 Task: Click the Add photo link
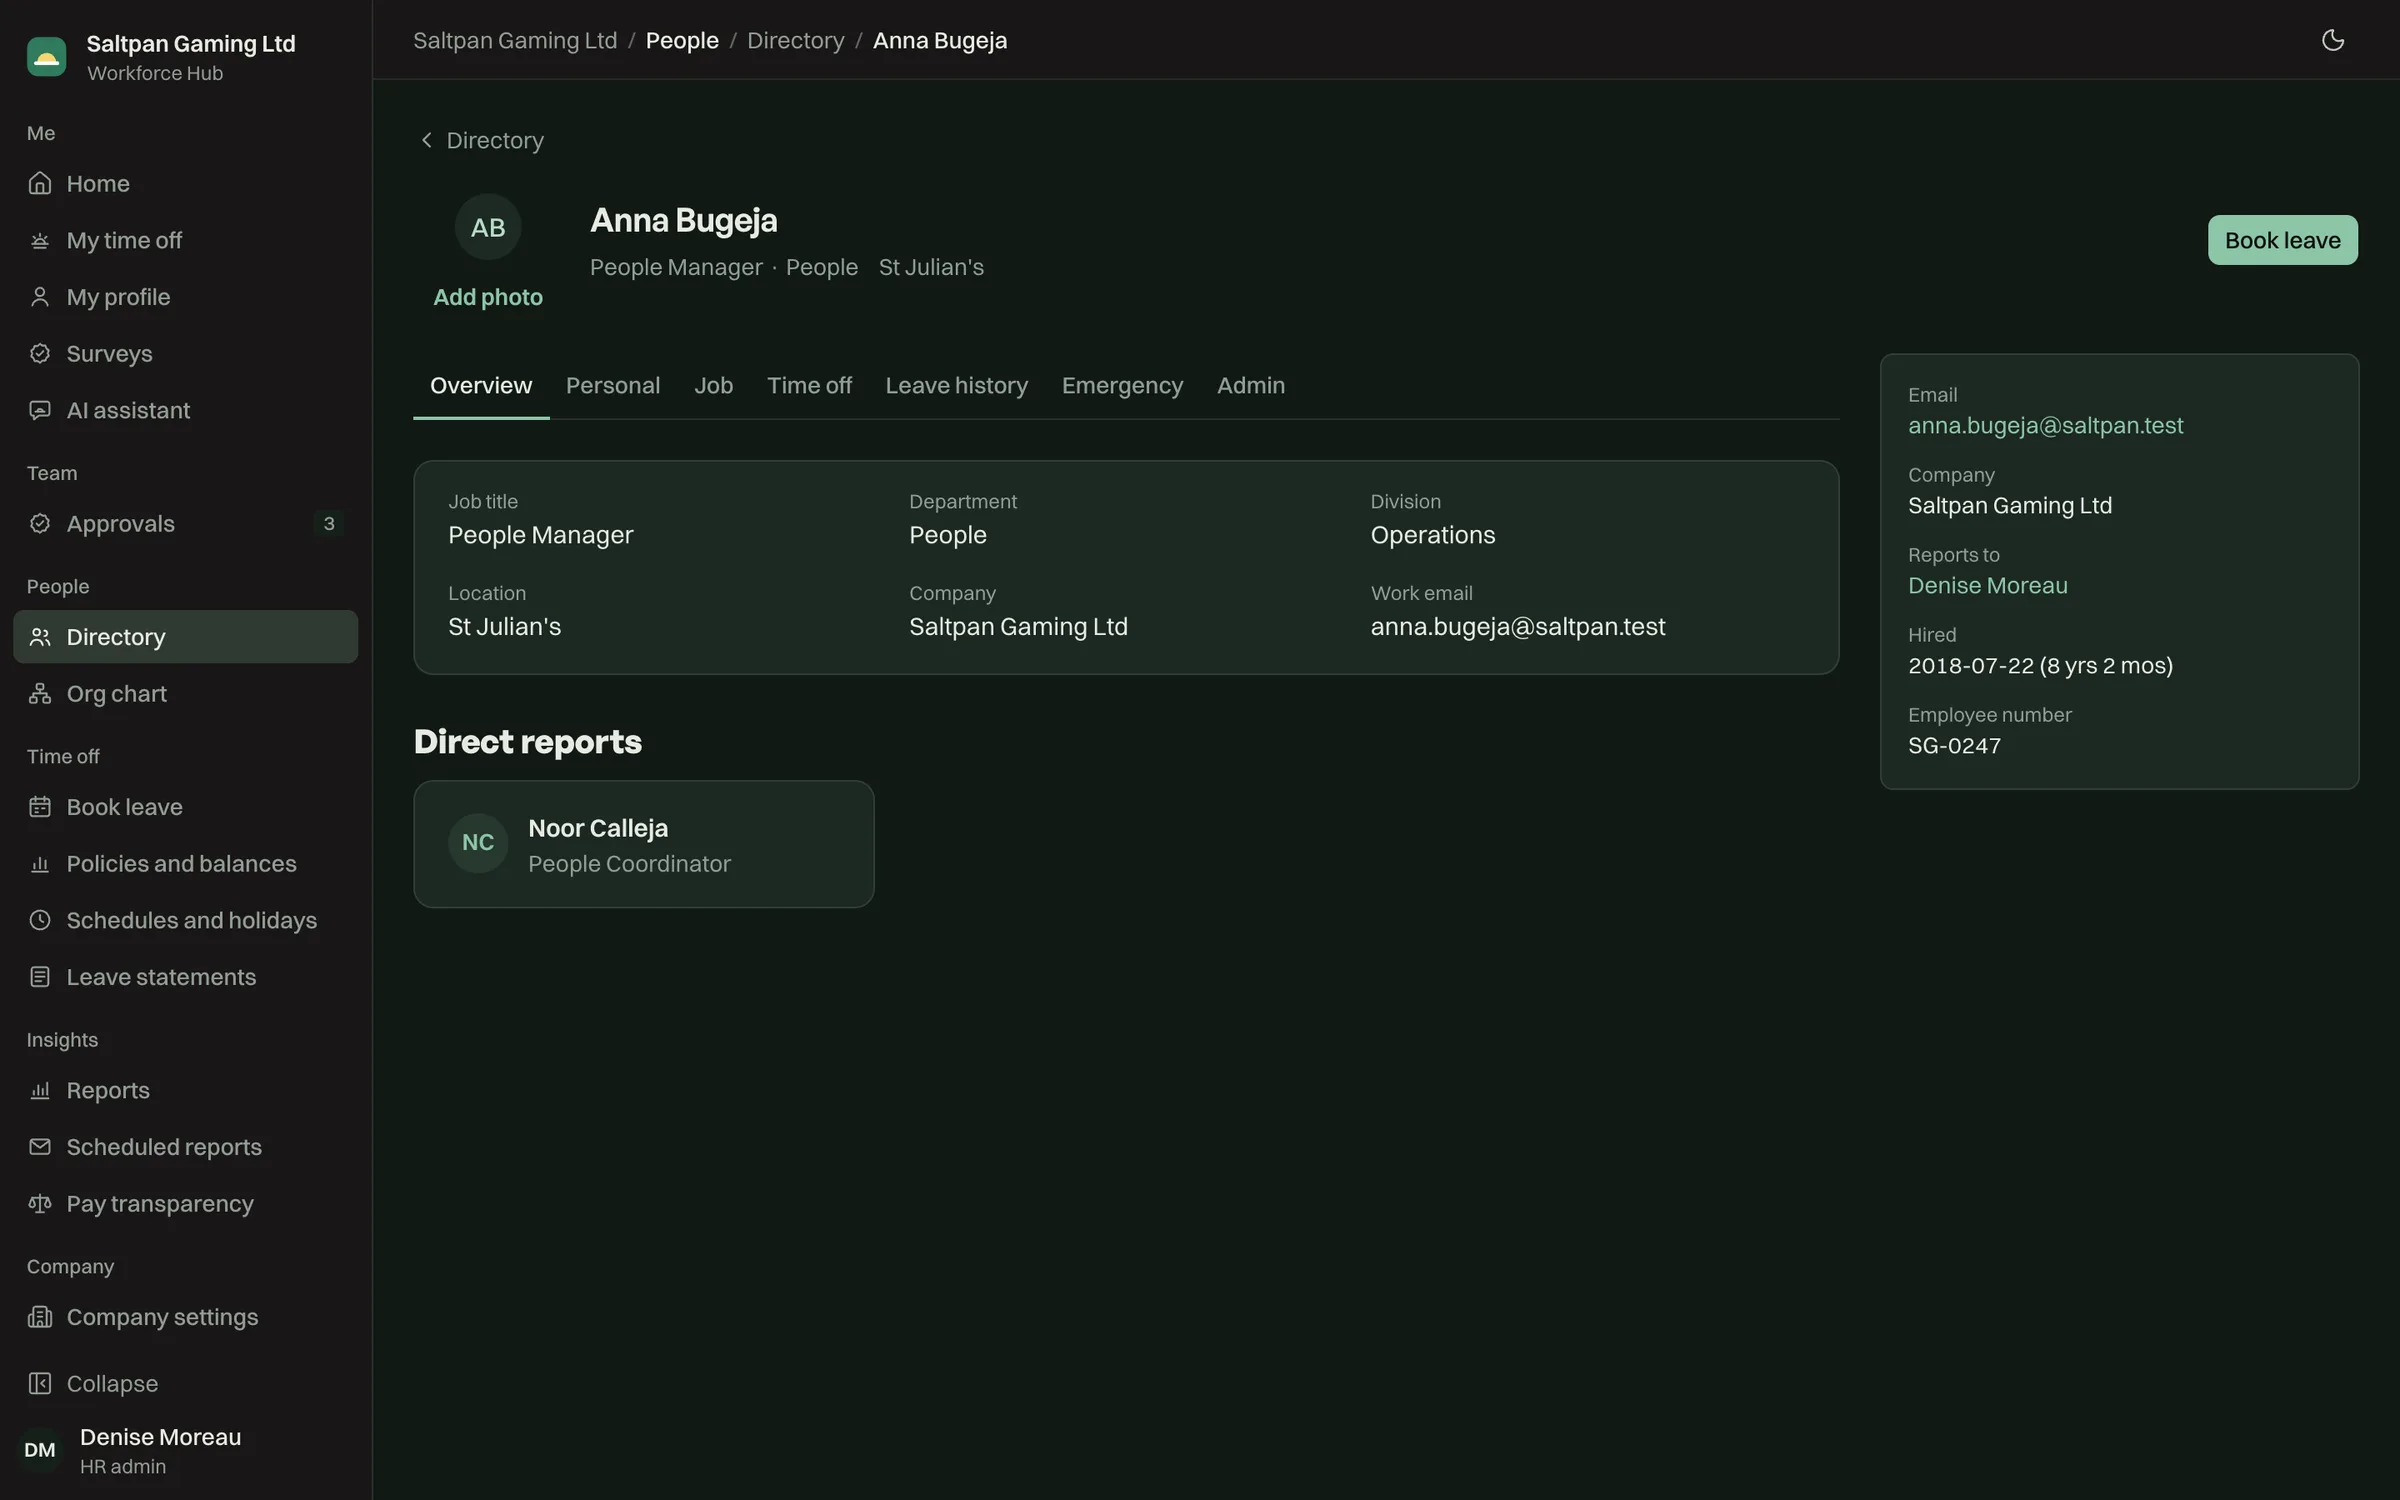pyautogui.click(x=488, y=297)
